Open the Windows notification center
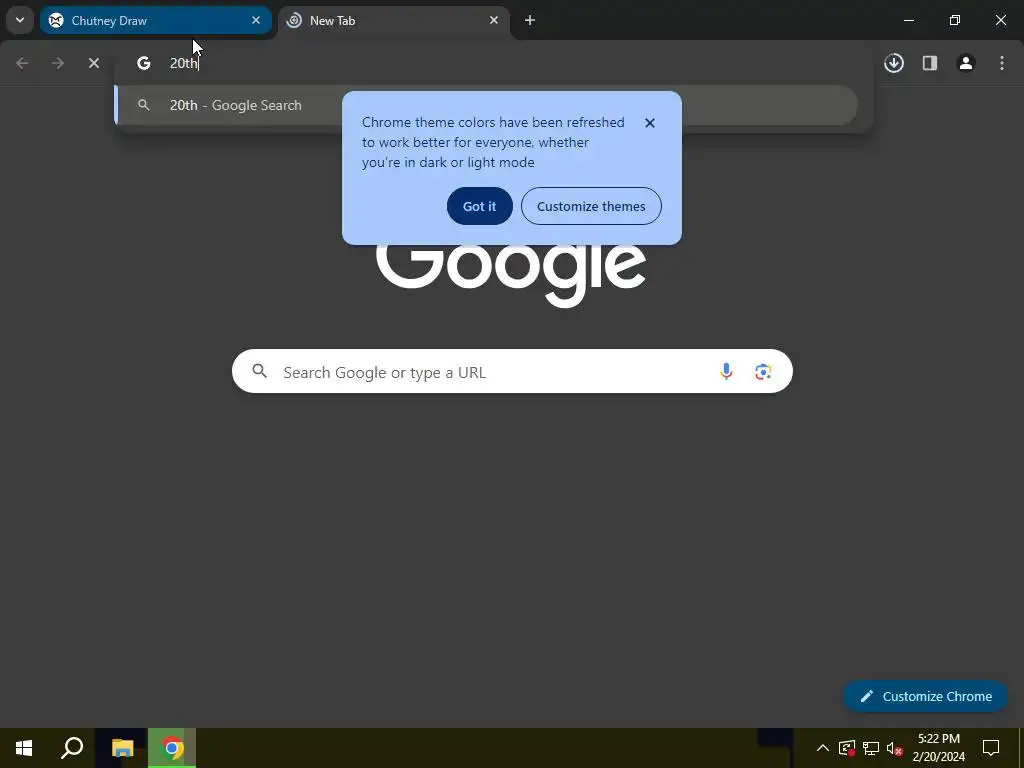 (991, 748)
